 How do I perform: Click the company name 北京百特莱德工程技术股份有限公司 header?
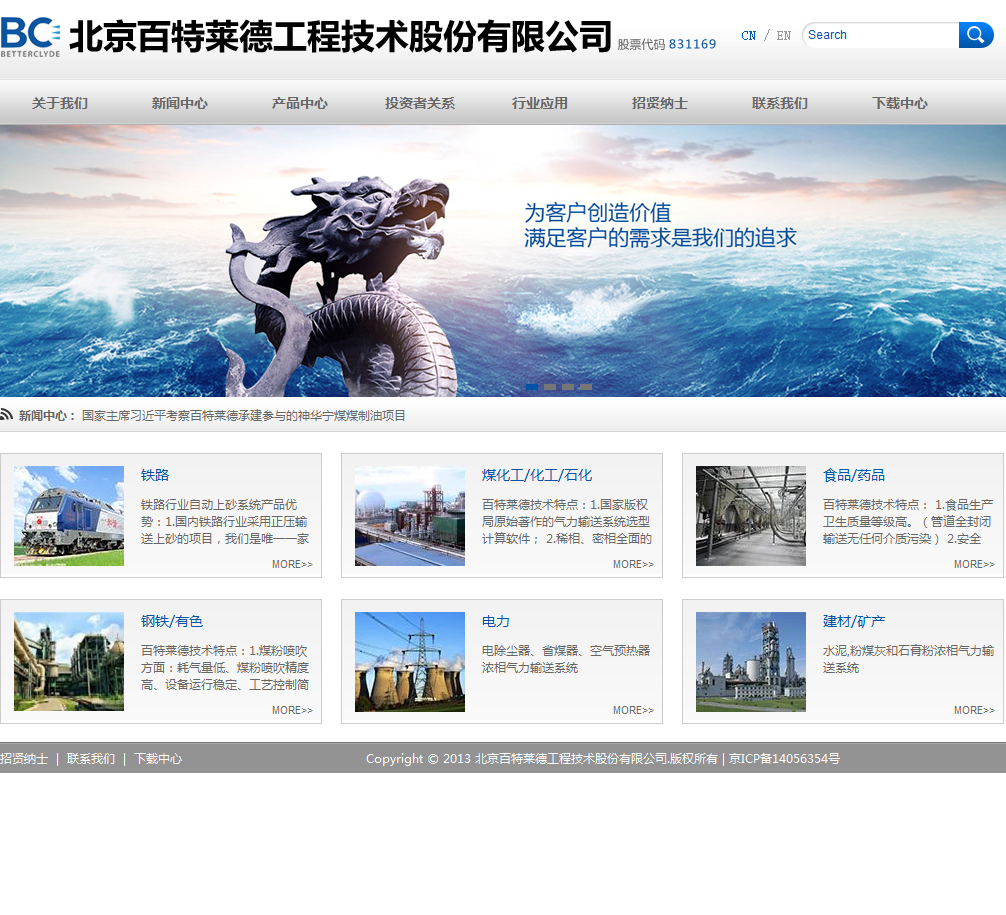pos(341,37)
